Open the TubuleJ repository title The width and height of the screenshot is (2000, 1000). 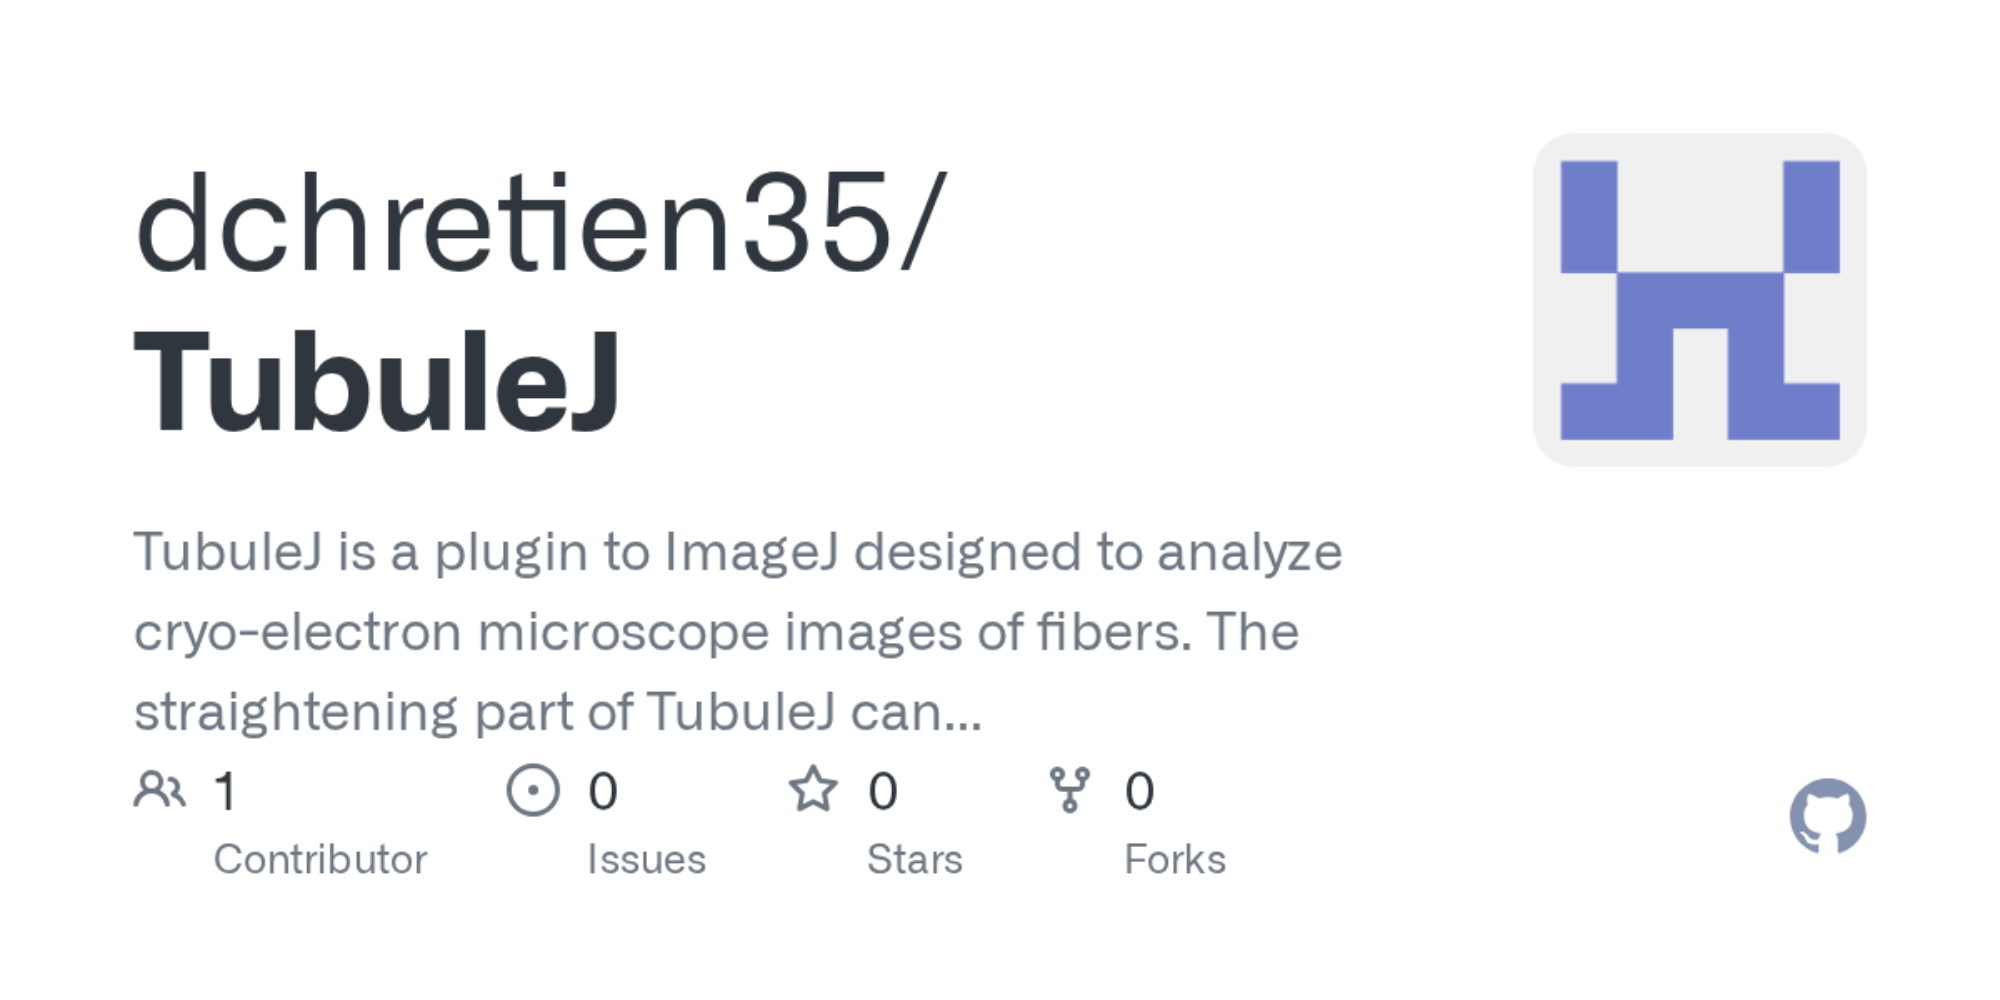click(x=377, y=382)
